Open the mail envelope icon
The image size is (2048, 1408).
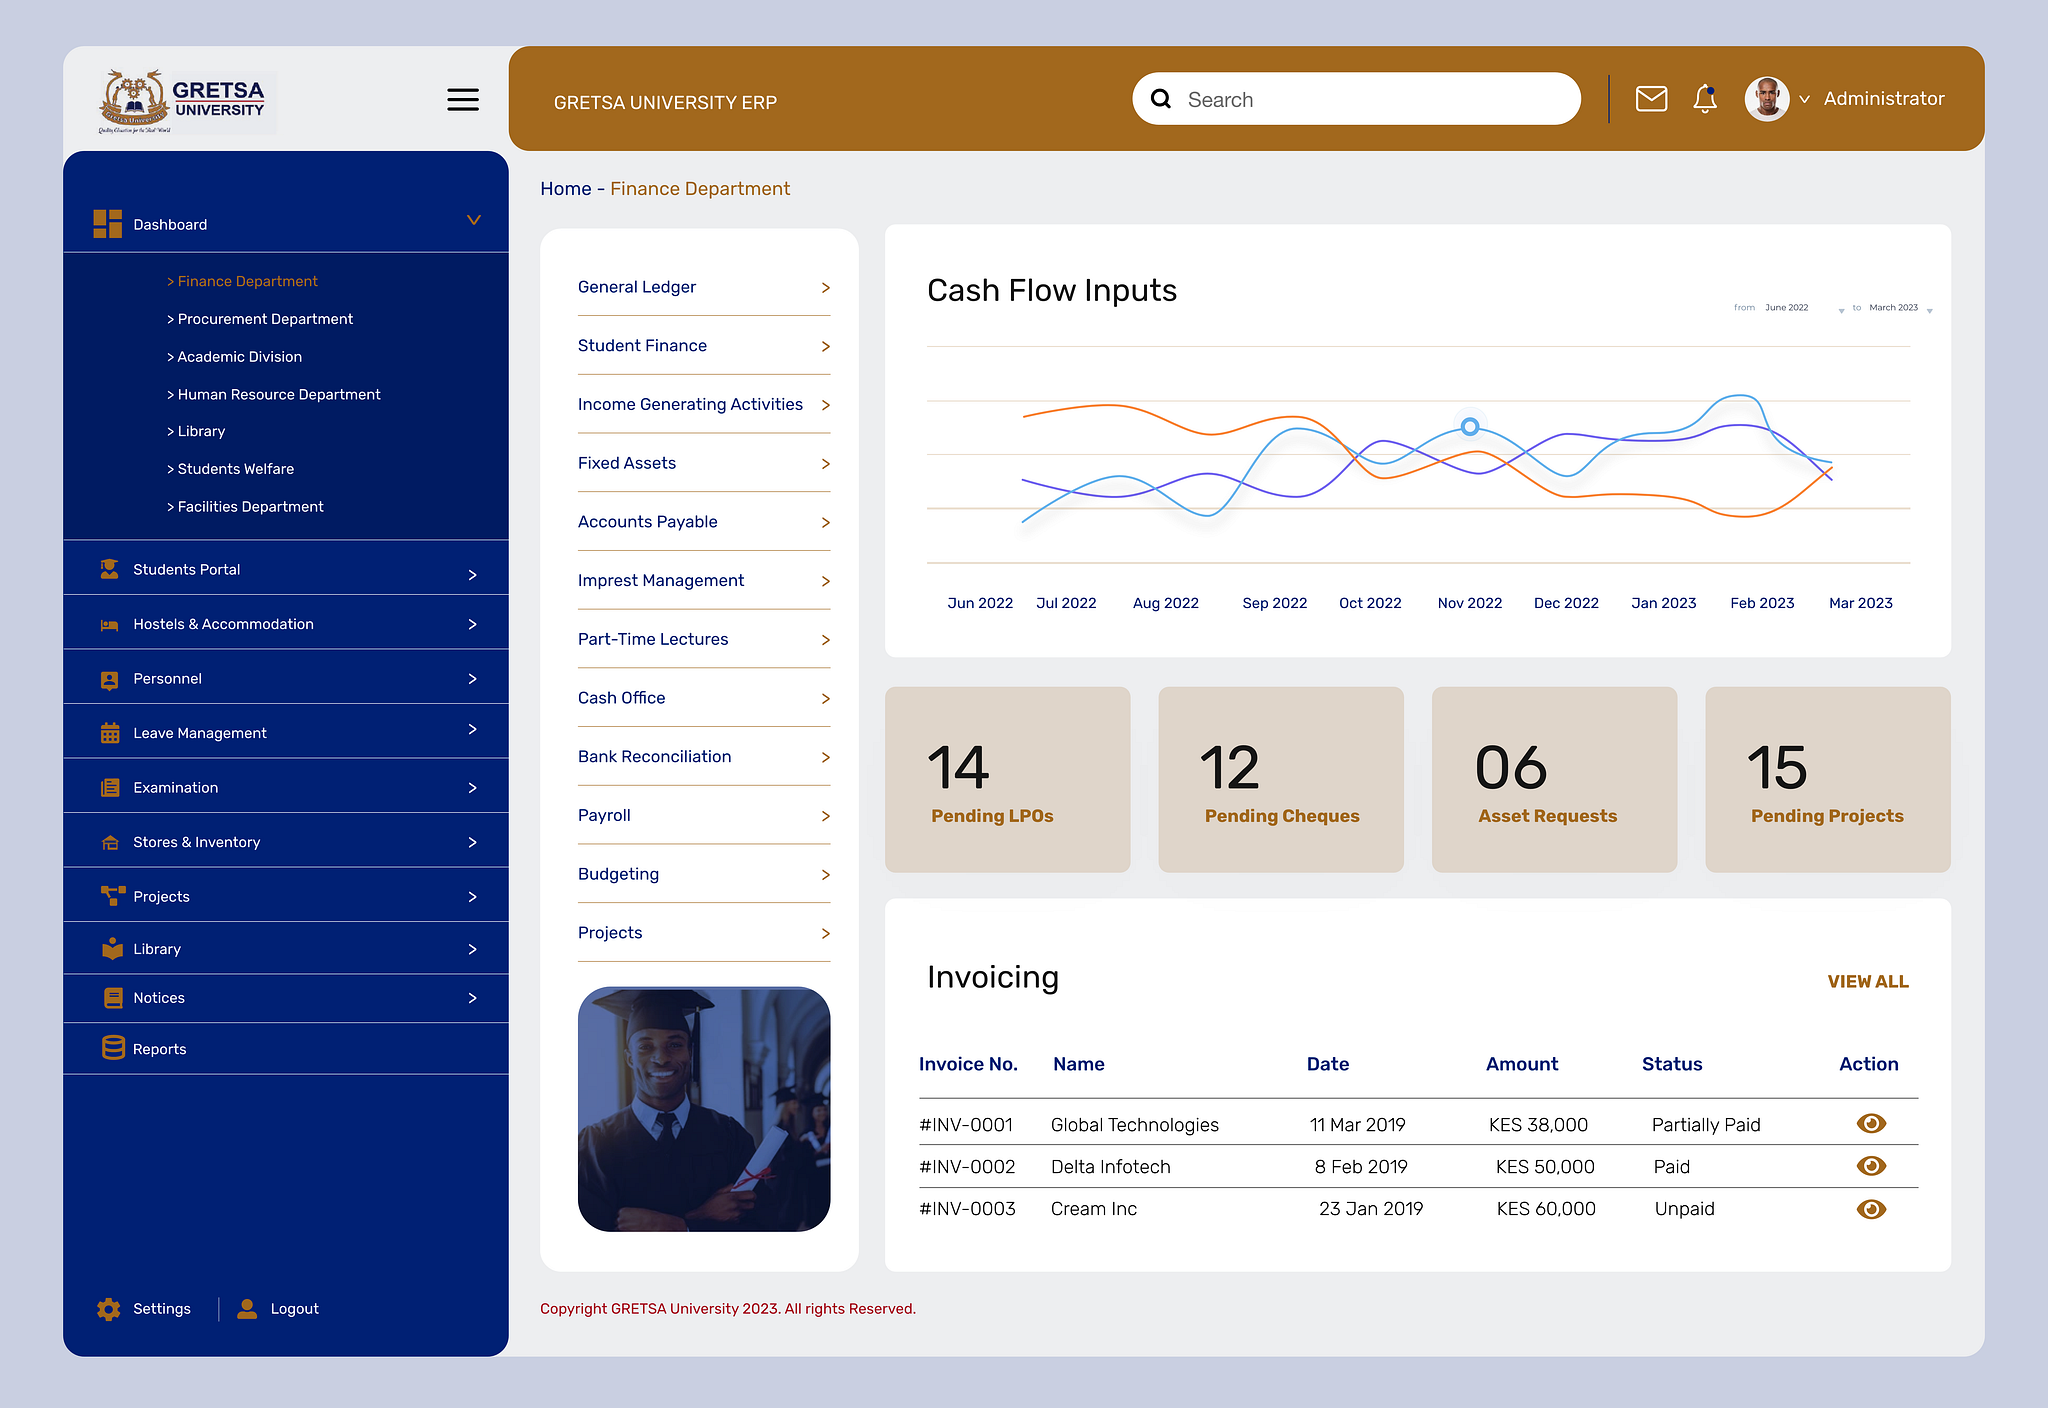click(1651, 99)
